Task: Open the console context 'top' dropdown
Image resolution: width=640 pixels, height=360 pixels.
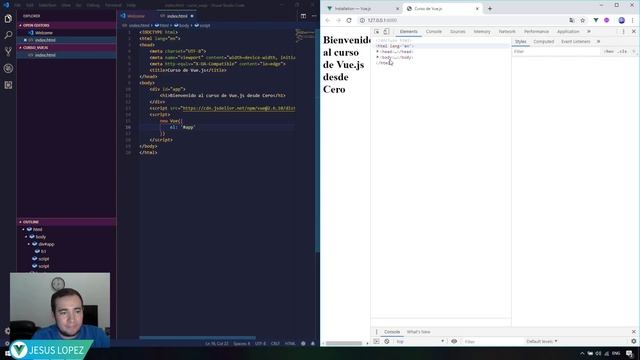Action: [420, 341]
